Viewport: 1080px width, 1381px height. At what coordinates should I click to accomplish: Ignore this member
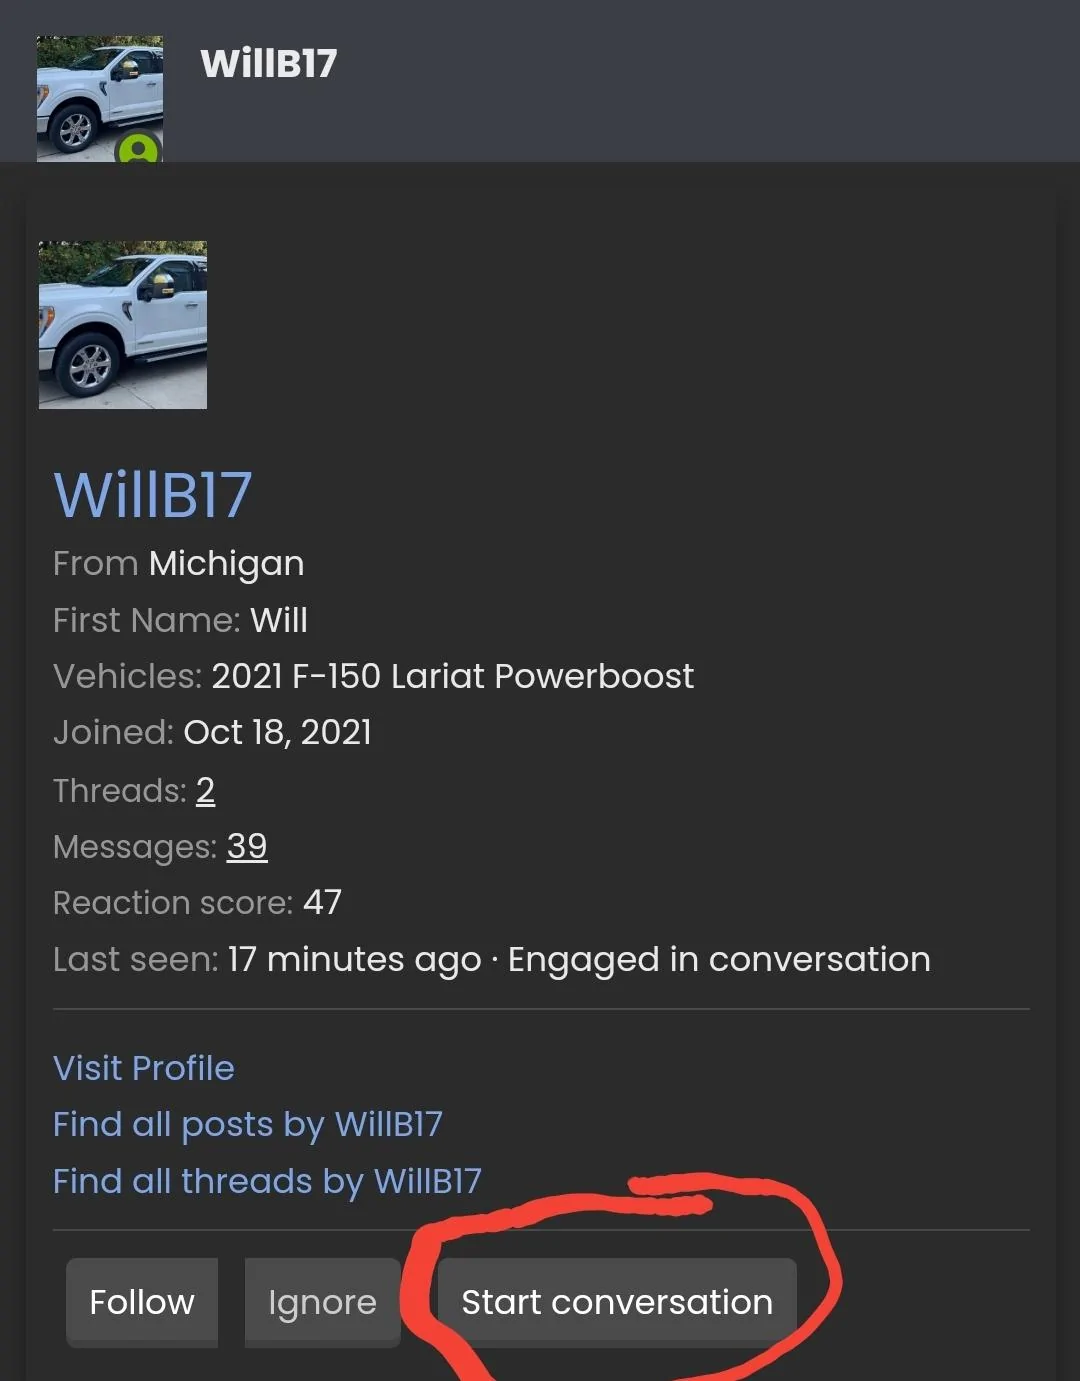coord(322,1302)
